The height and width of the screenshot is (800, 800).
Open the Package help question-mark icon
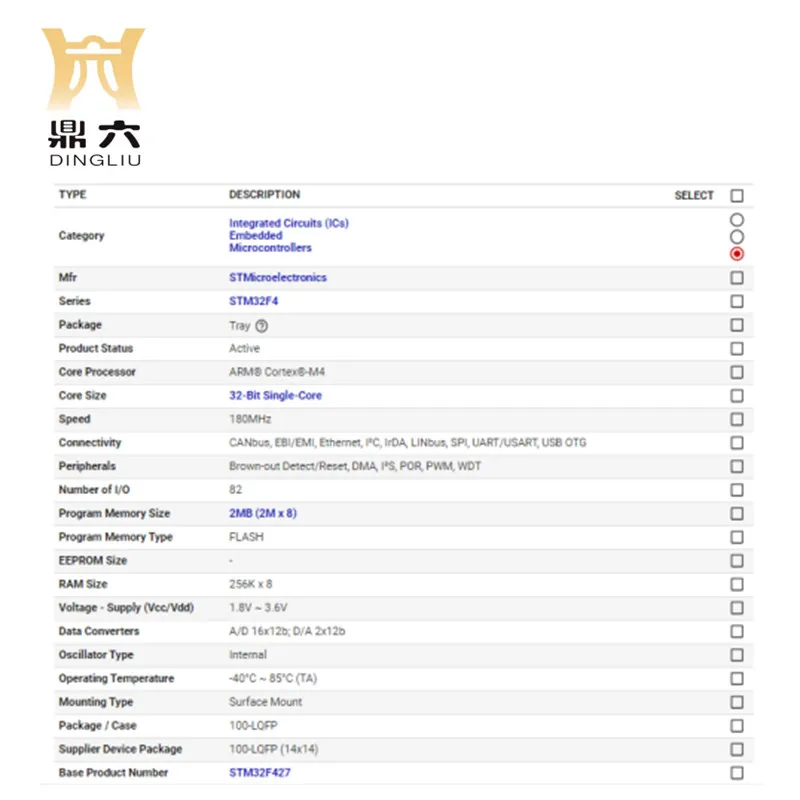click(261, 326)
